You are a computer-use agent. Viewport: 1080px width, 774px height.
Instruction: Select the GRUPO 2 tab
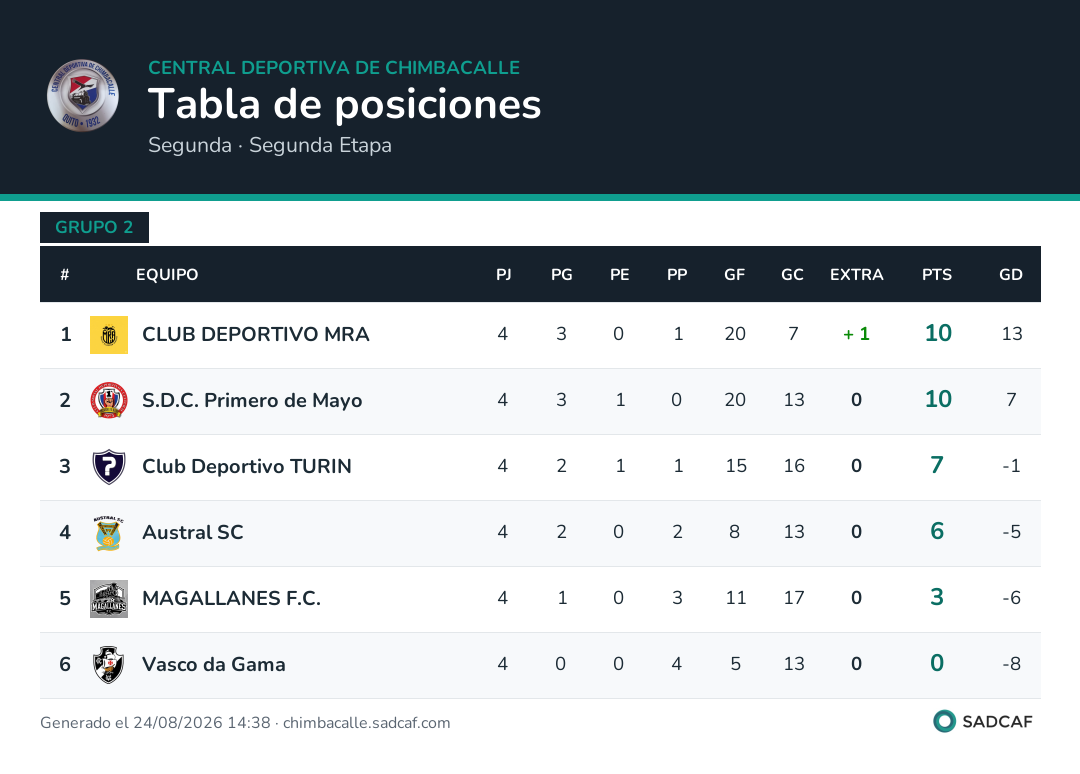[x=94, y=227]
